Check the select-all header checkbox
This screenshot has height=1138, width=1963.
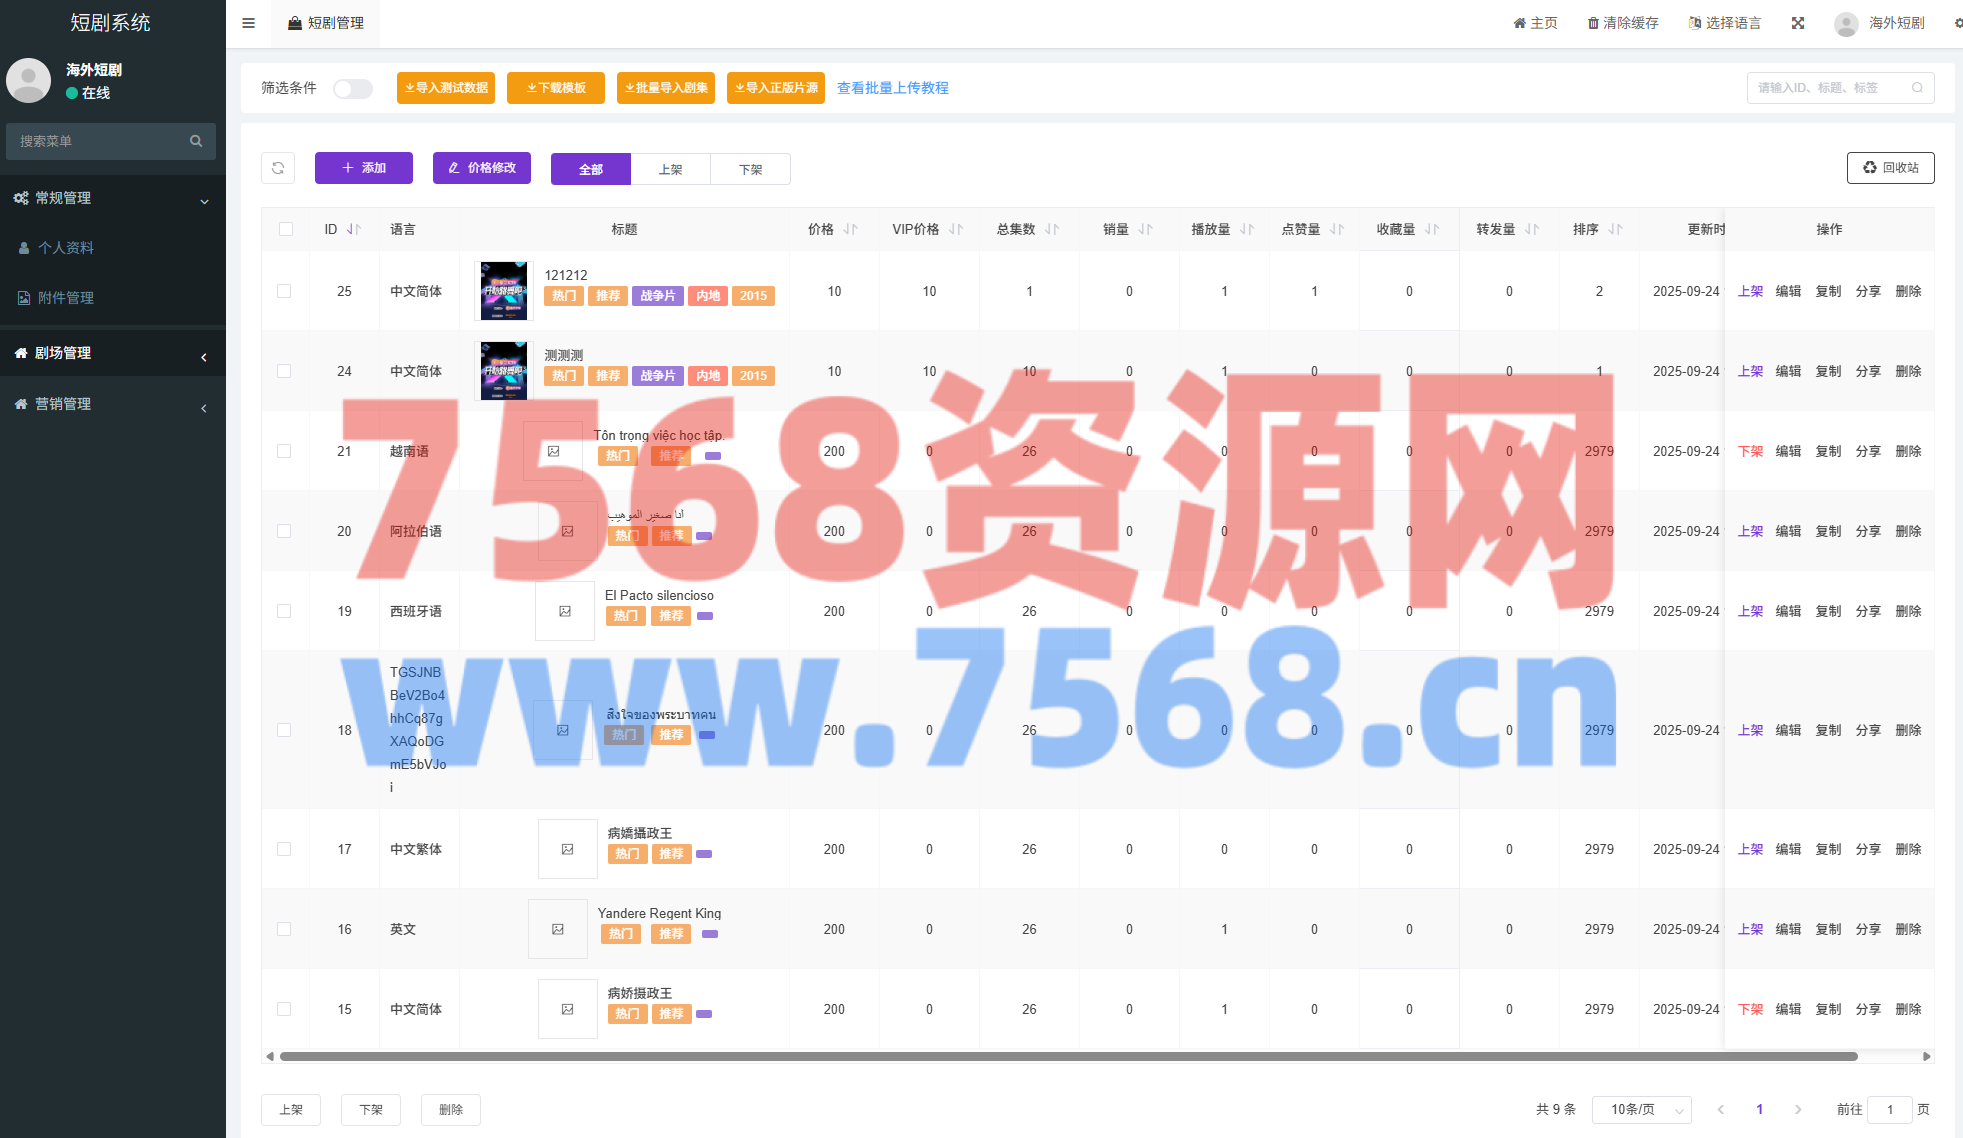tap(286, 230)
